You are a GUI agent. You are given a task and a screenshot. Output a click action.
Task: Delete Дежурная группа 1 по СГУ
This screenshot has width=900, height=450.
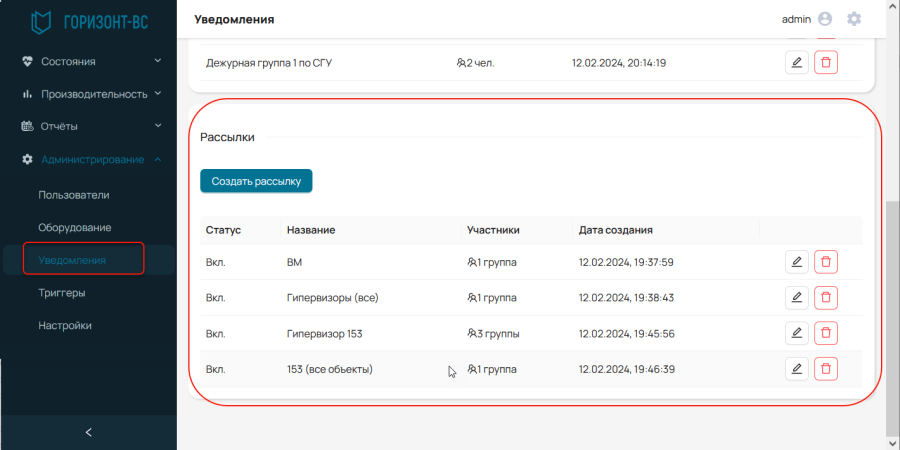coord(826,63)
